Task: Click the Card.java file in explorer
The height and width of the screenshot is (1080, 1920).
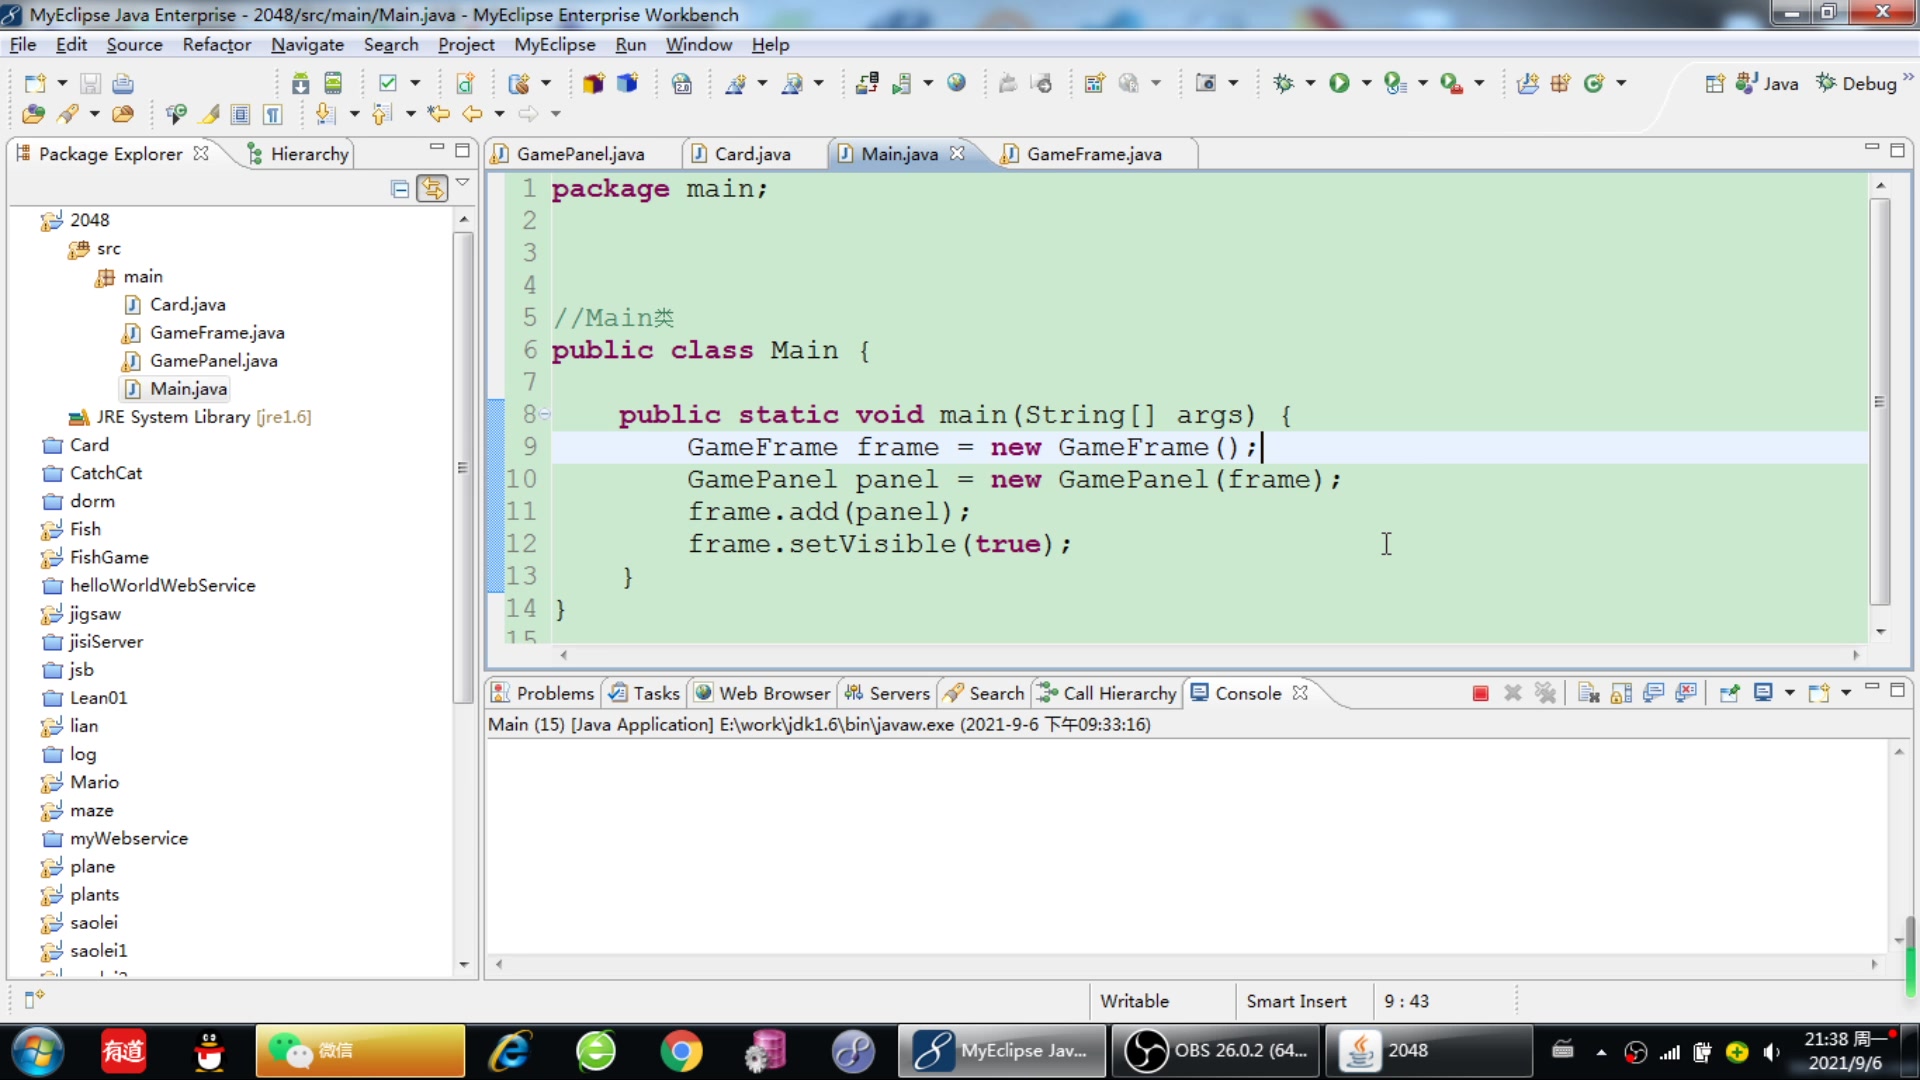Action: pos(187,305)
